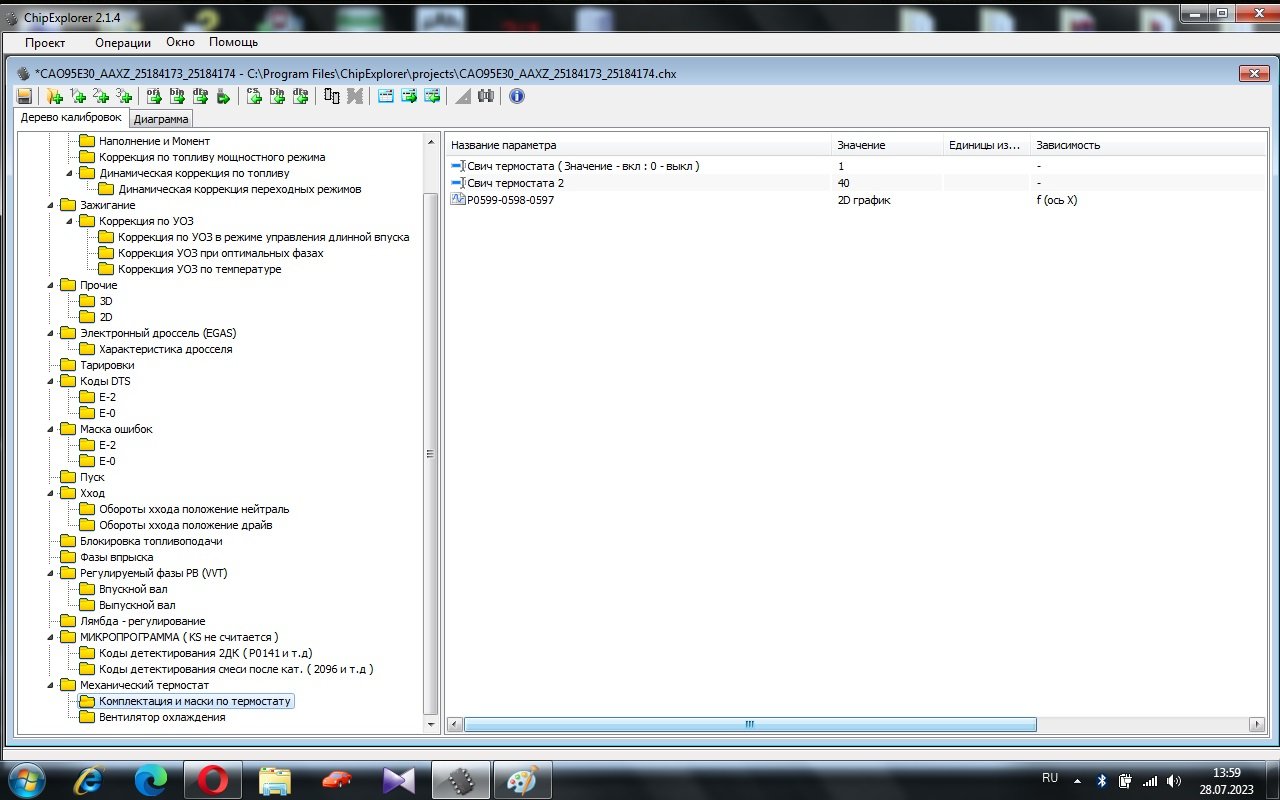The image size is (1280, 800).
Task: Select the 'Коррекция УОЗ по температуре' folder
Action: pyautogui.click(x=199, y=269)
